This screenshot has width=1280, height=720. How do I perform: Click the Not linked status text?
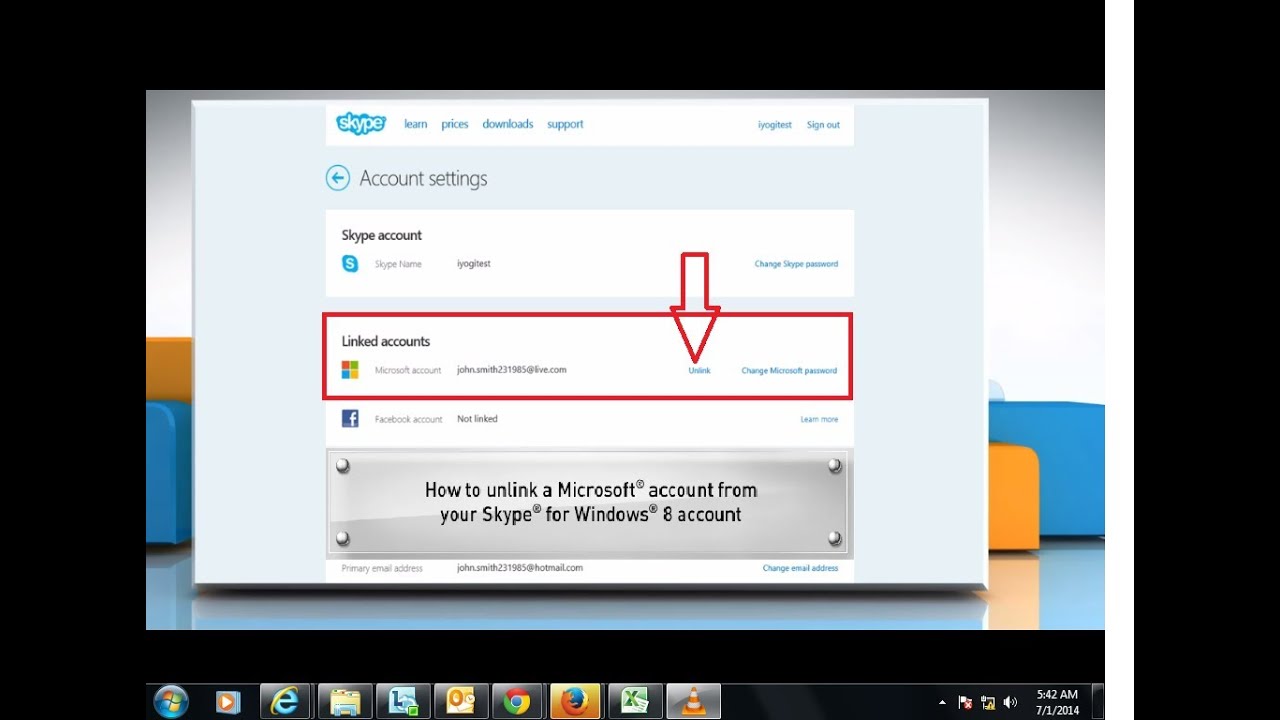[x=477, y=418]
